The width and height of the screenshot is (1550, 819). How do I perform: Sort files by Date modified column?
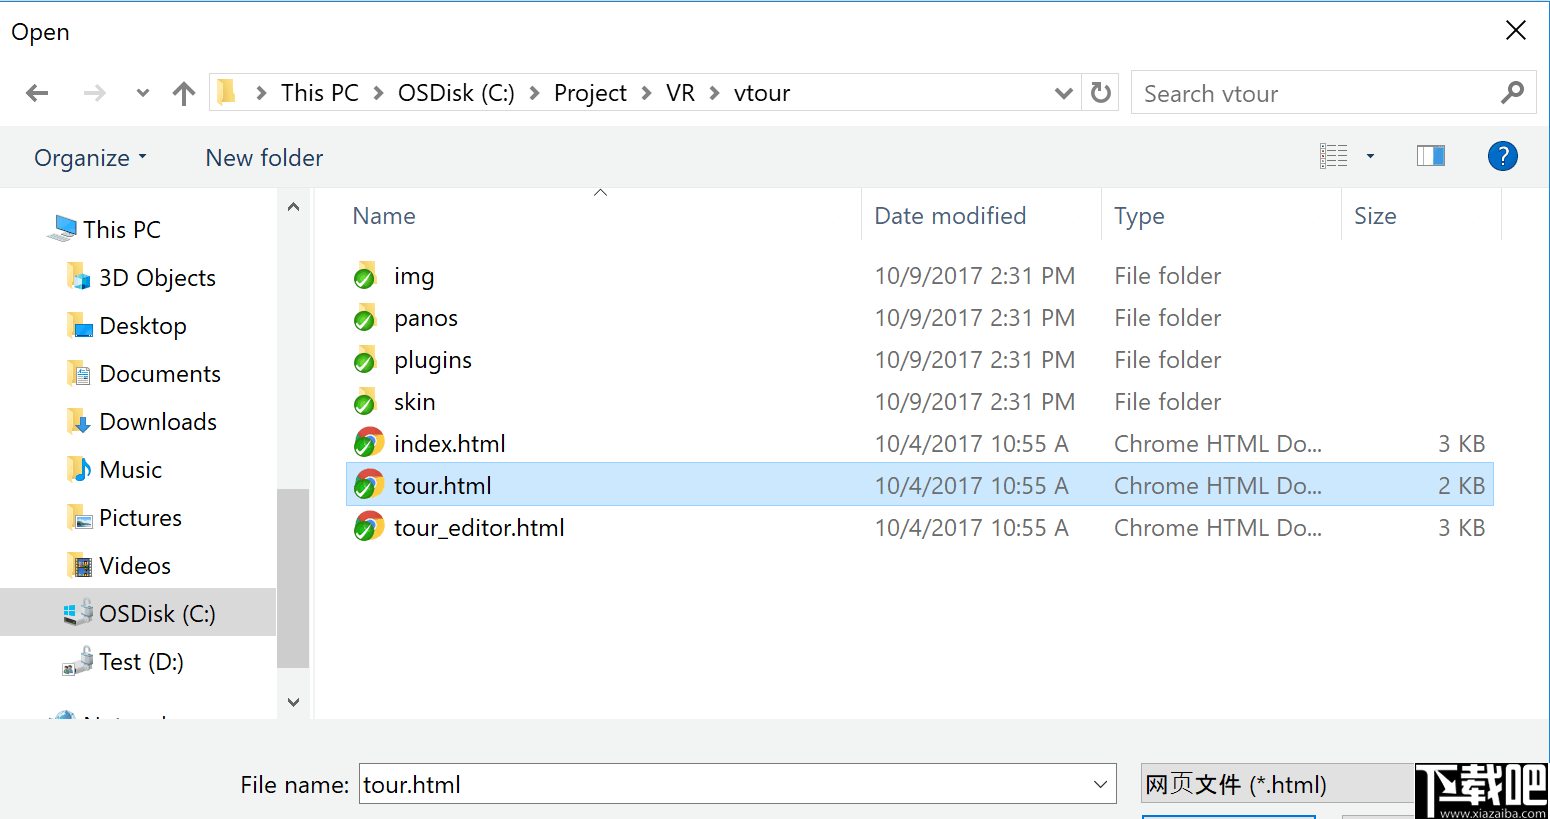(950, 216)
